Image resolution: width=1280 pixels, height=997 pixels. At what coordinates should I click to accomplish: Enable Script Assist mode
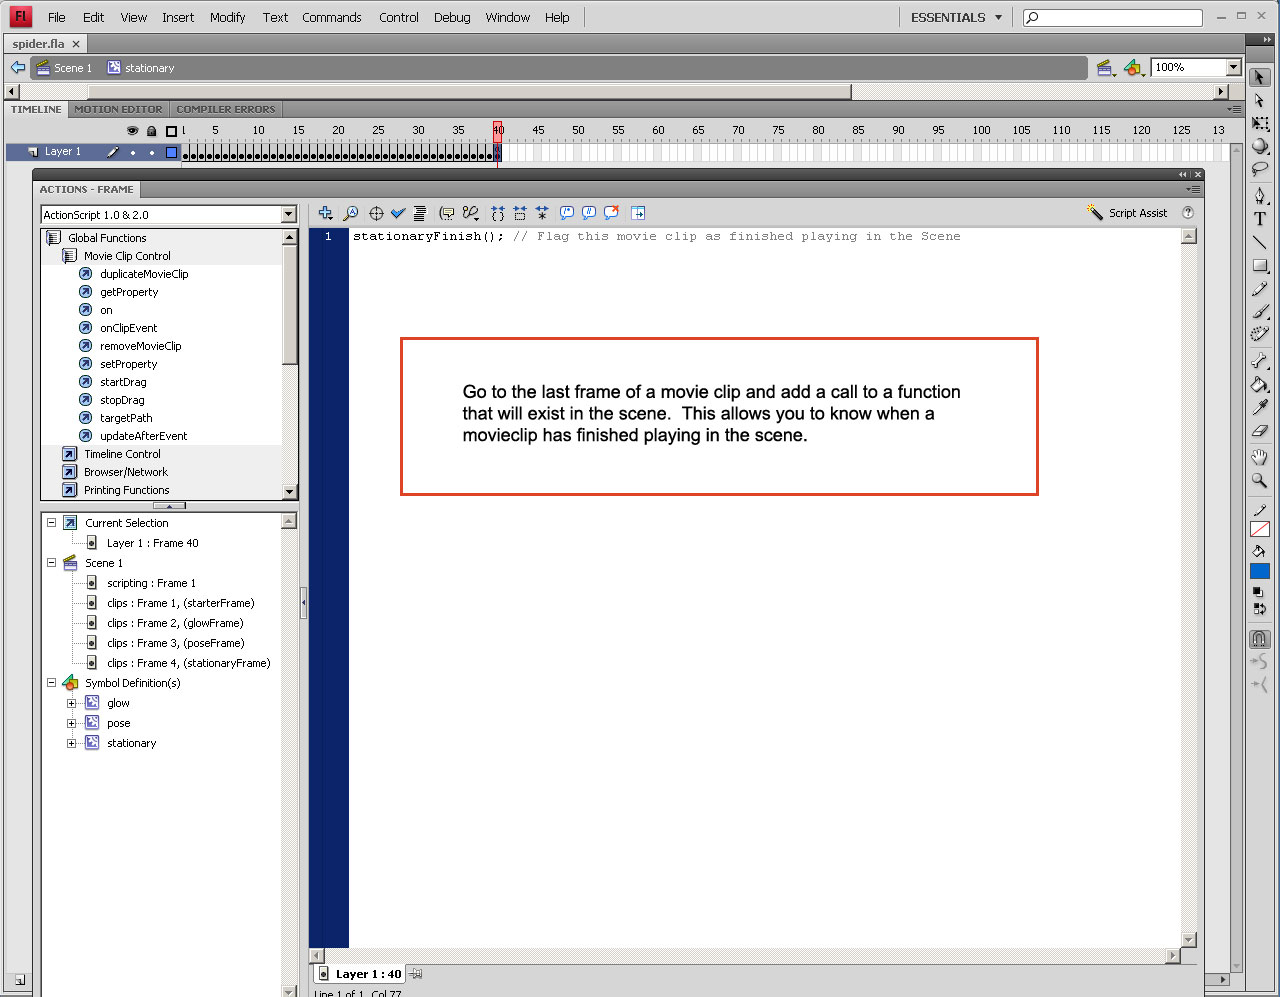[x=1127, y=213]
